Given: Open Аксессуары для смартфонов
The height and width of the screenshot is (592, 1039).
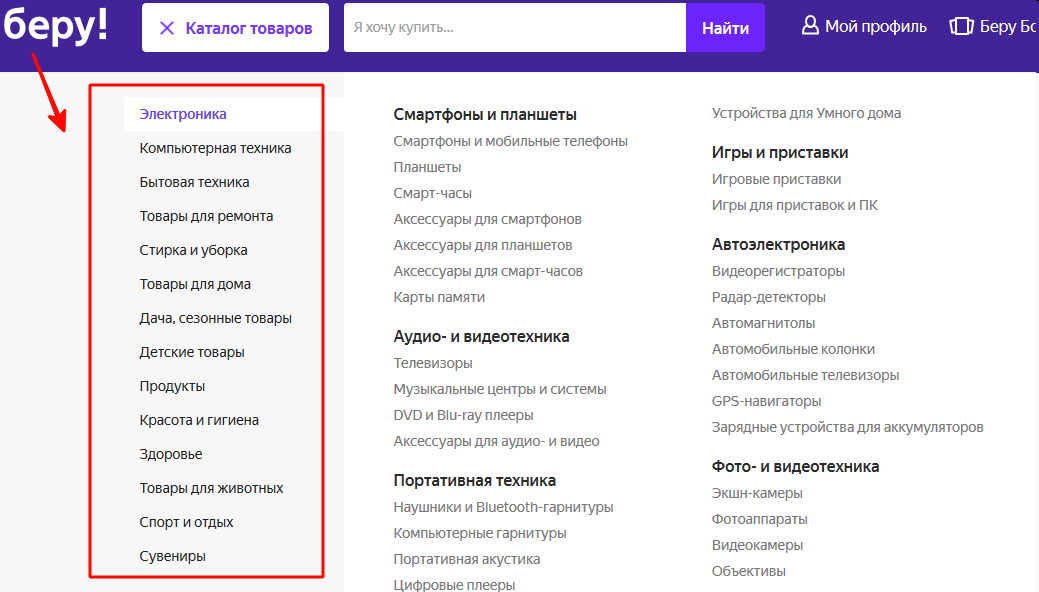Looking at the screenshot, I should (x=488, y=219).
